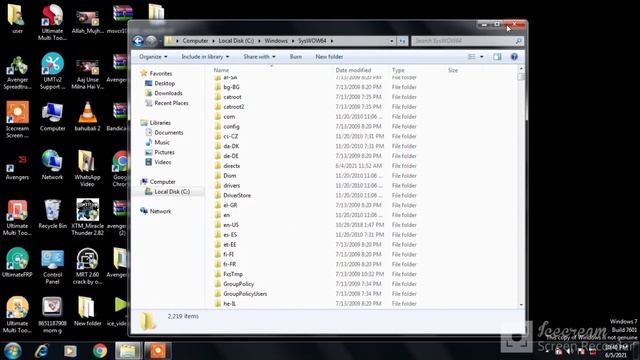Select the UltimateFRP desktop icon
This screenshot has height=360, width=640.
pos(17,262)
